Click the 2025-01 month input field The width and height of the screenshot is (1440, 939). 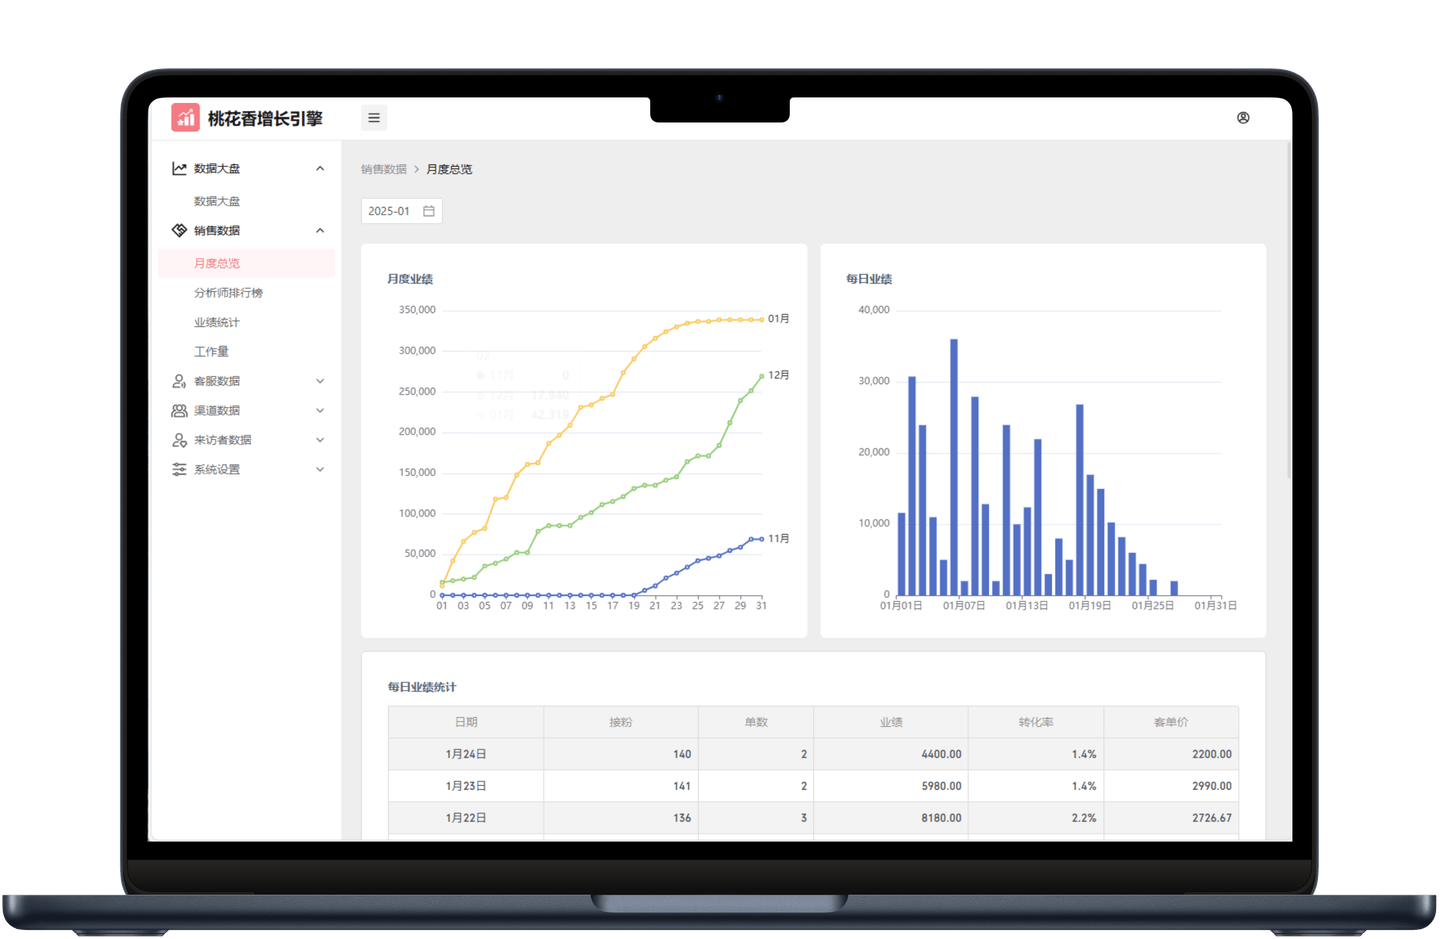pos(401,211)
